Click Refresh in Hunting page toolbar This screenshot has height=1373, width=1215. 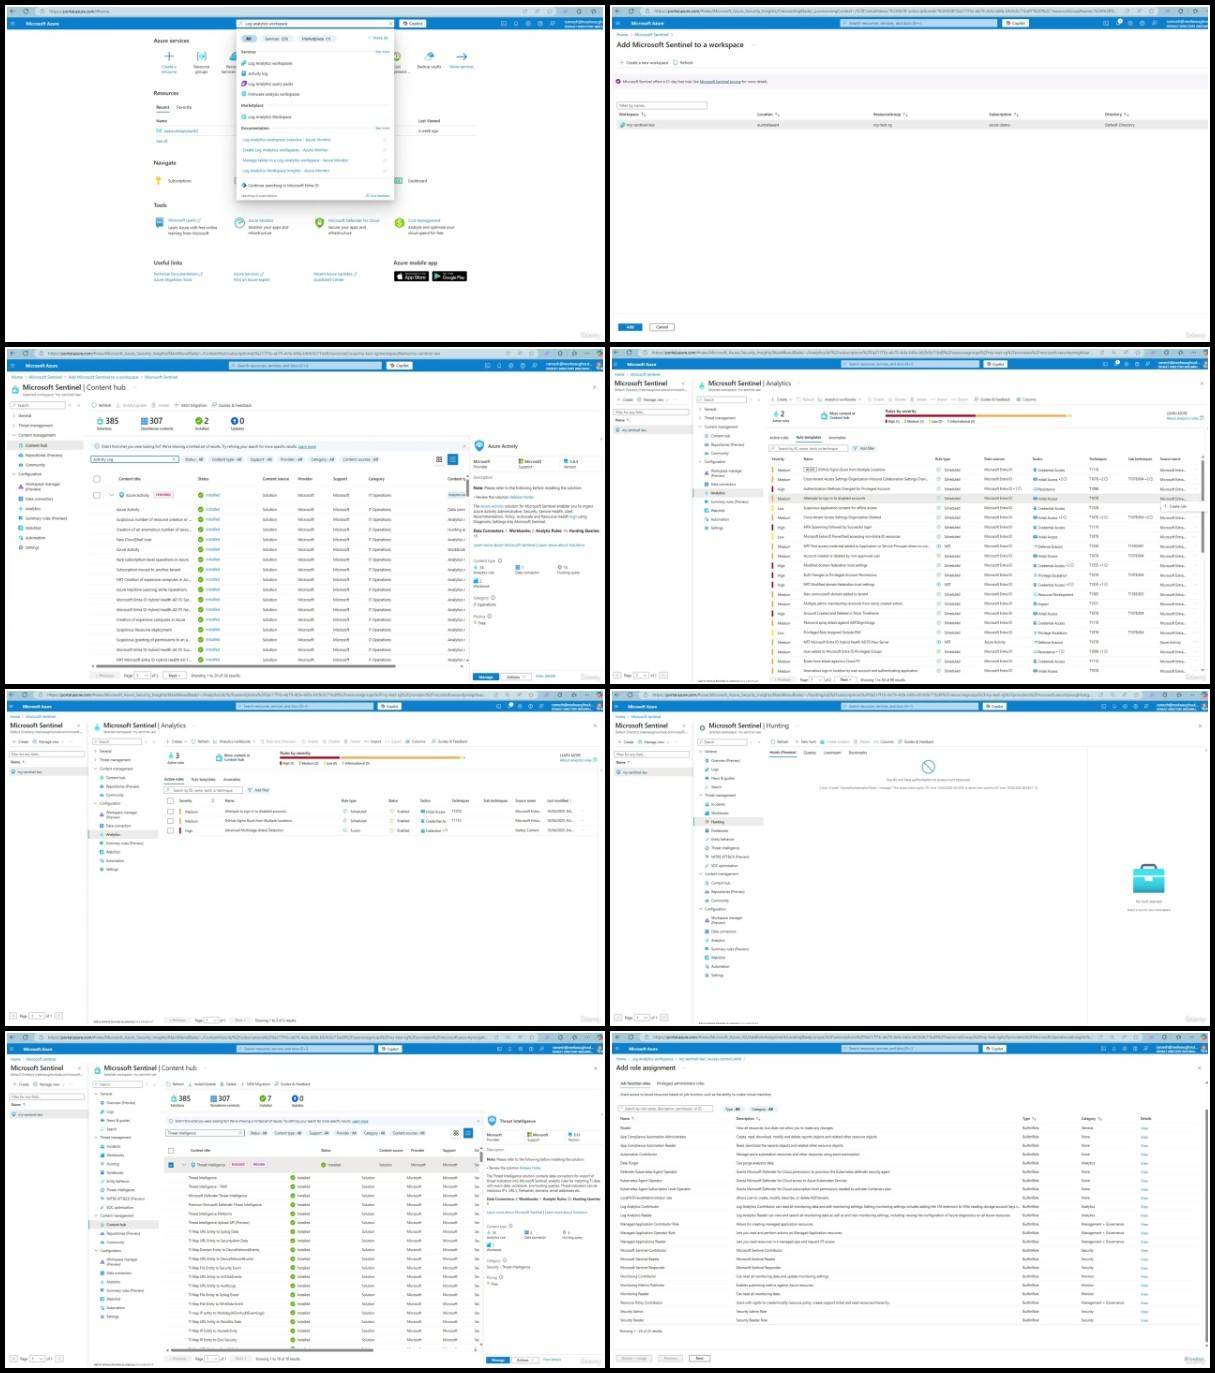pos(780,742)
